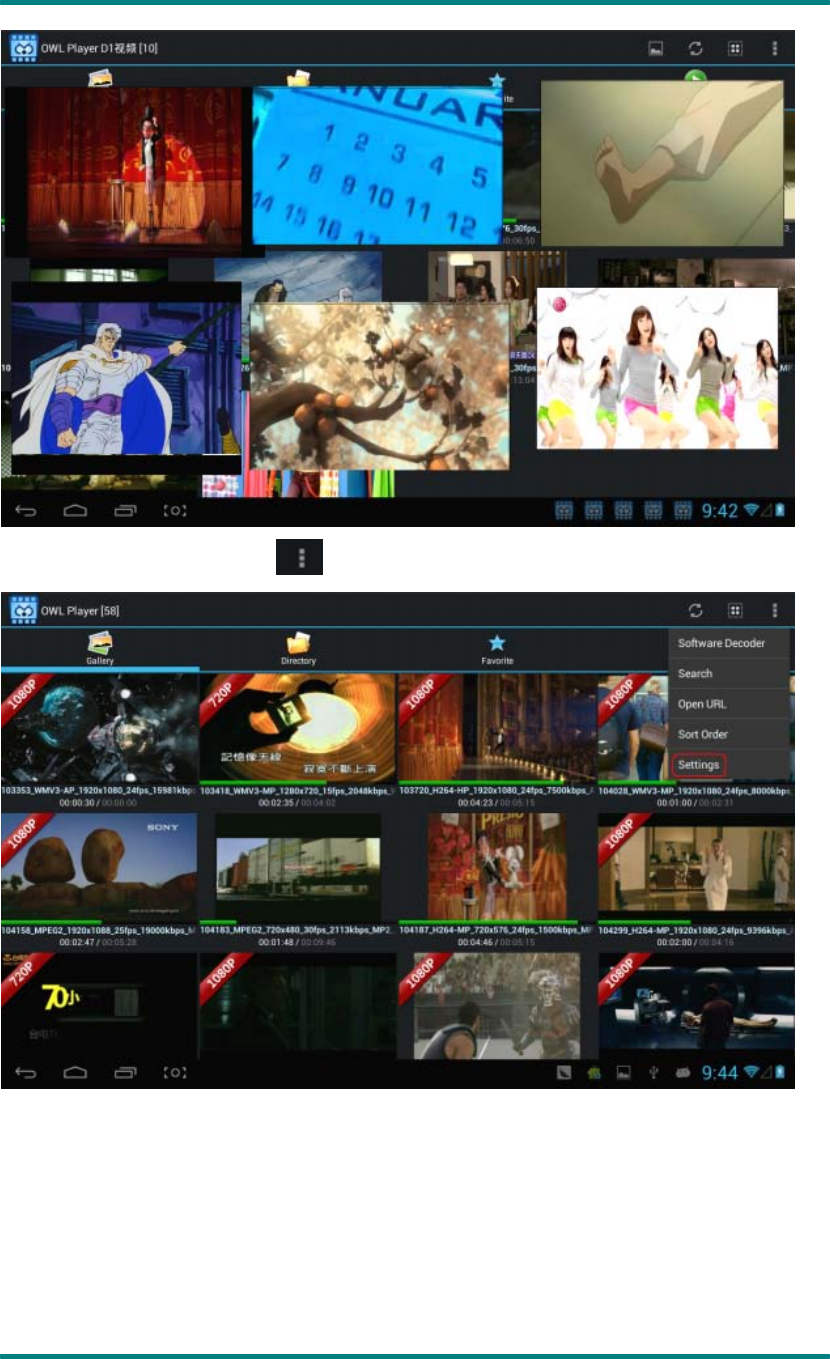Select floating white-haired anime video window
Viewport: 830px width, 1359px height.
tap(126, 378)
